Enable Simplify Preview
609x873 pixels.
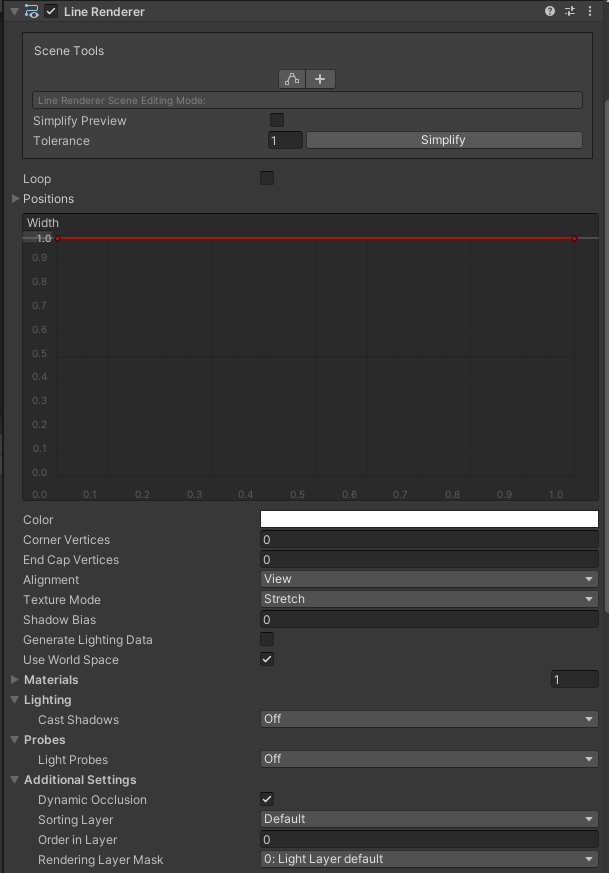(x=276, y=120)
